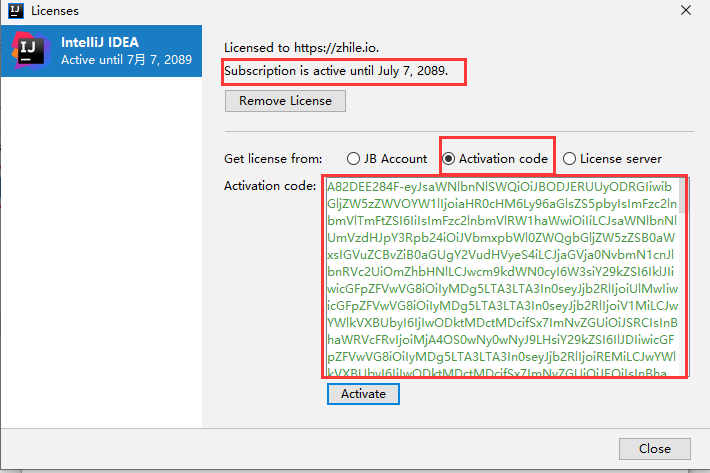Viewport: 710px width, 473px height.
Task: Select the Activation code radio option
Action: point(495,159)
